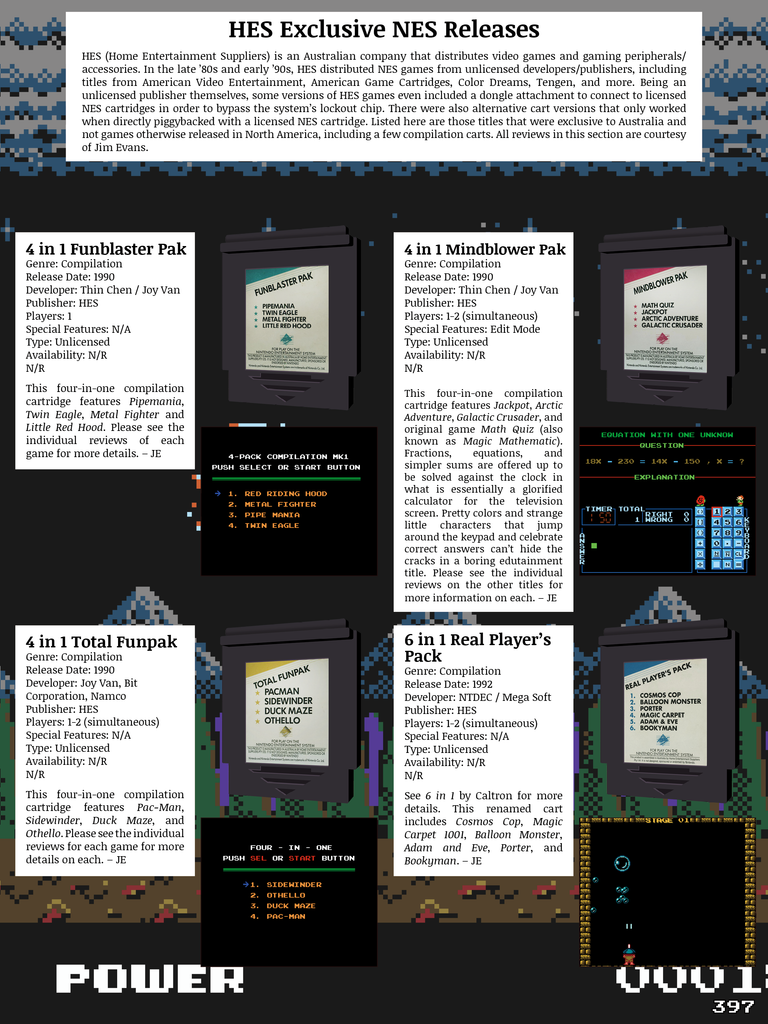This screenshot has height=1024, width=768.
Task: Click the bubble enemy in the Stage 01 screenshot
Action: [622, 863]
